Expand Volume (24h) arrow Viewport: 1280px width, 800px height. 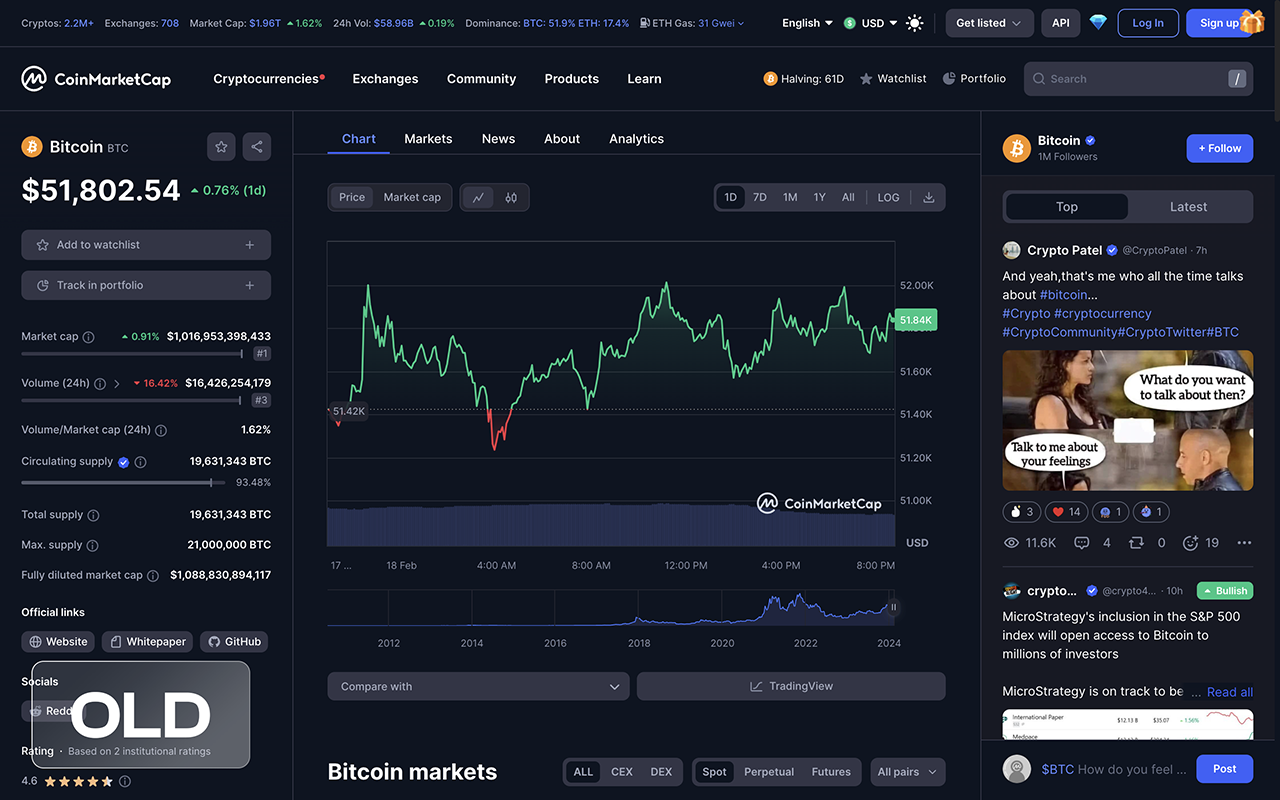pyautogui.click(x=117, y=383)
